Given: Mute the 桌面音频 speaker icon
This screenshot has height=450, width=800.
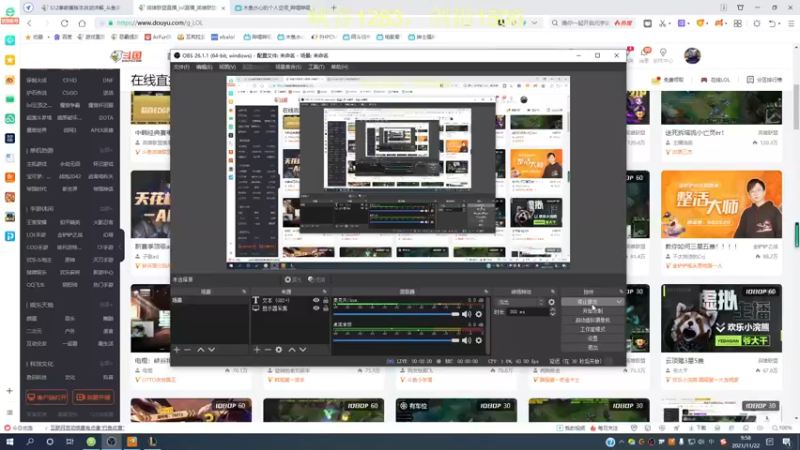Looking at the screenshot, I should tap(466, 340).
